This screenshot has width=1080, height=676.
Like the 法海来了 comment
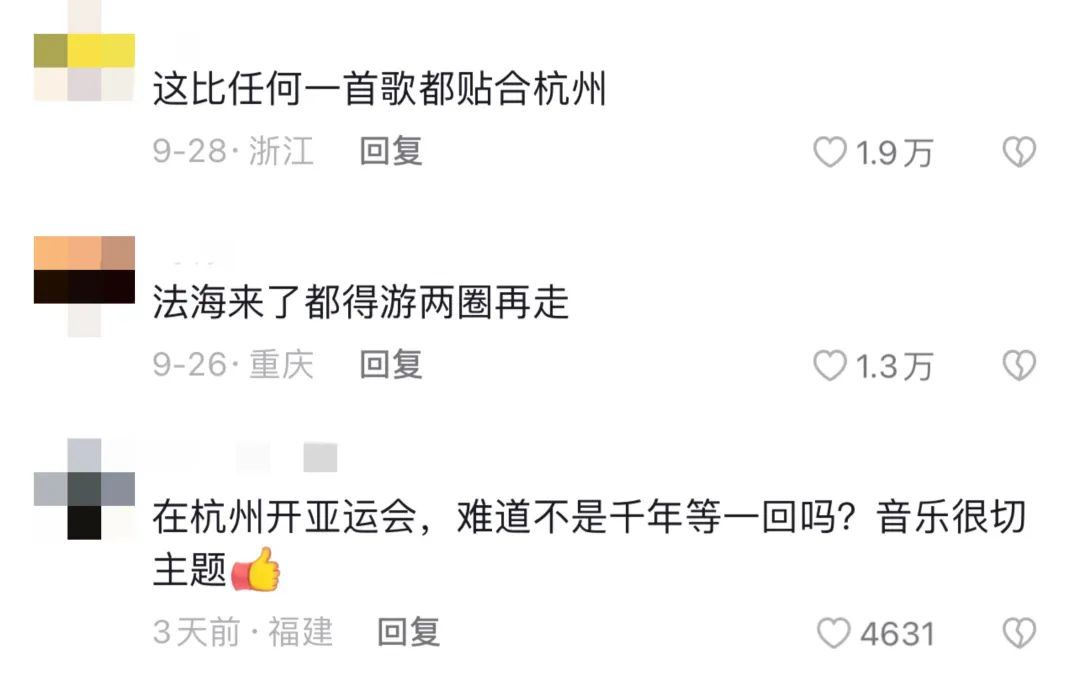[829, 366]
